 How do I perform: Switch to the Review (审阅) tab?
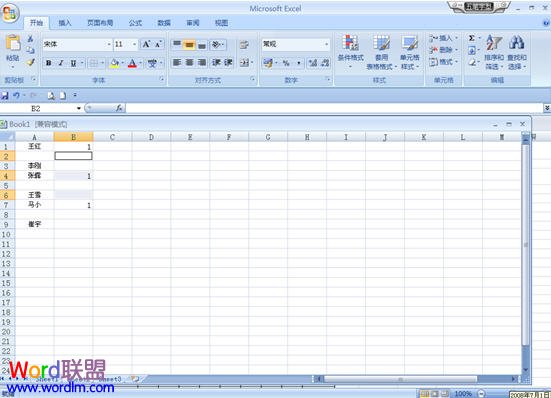(x=193, y=23)
